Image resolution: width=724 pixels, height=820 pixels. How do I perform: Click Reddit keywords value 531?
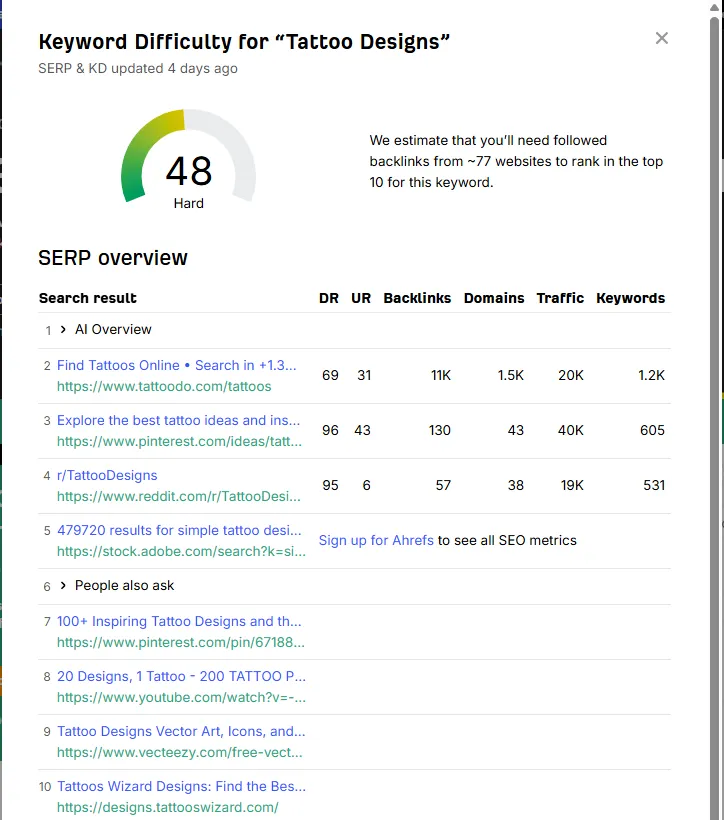(654, 485)
